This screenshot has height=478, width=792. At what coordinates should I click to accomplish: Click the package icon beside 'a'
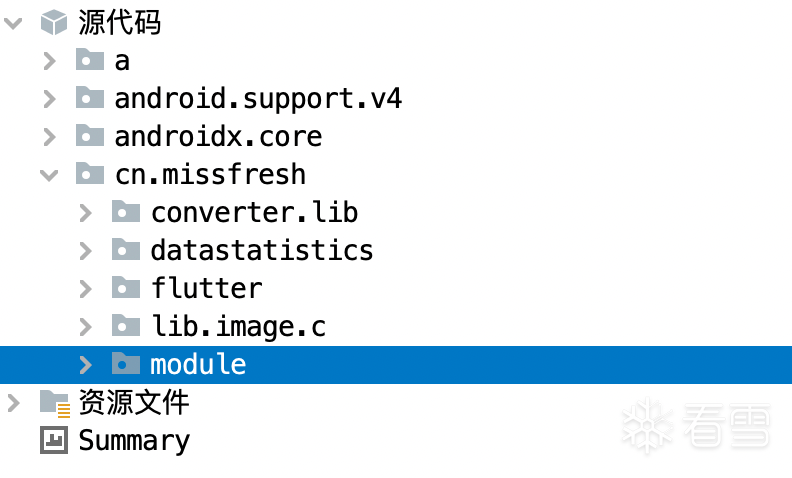90,60
